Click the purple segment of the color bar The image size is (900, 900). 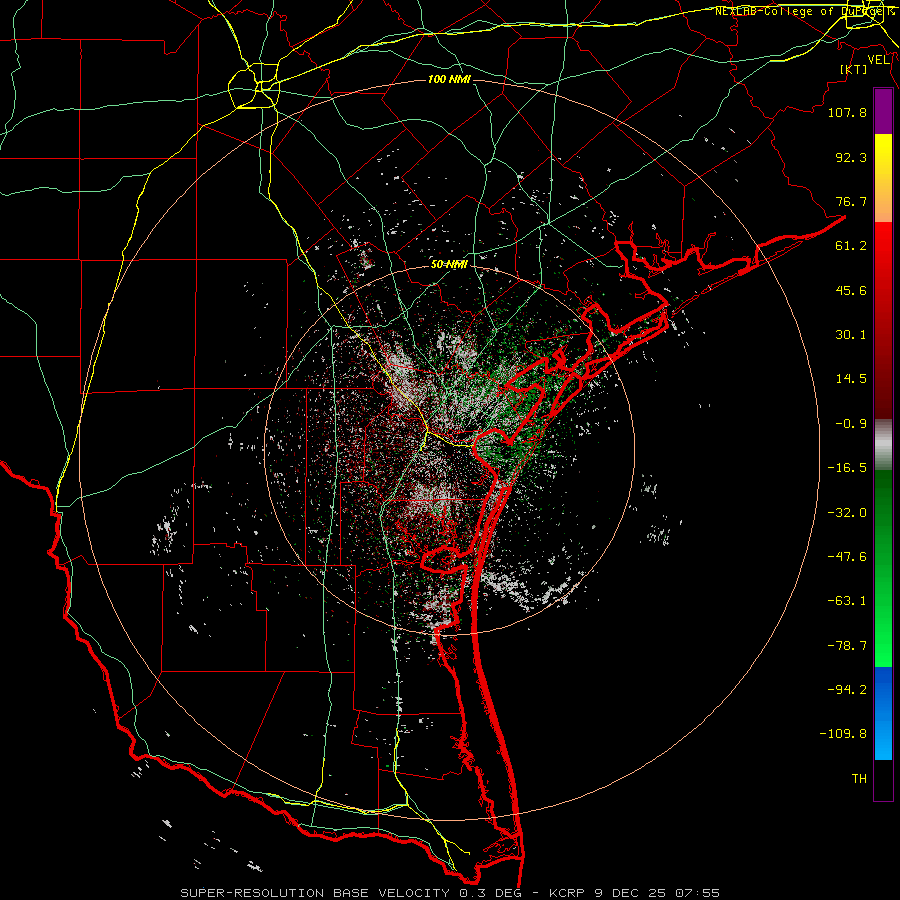pyautogui.click(x=883, y=111)
